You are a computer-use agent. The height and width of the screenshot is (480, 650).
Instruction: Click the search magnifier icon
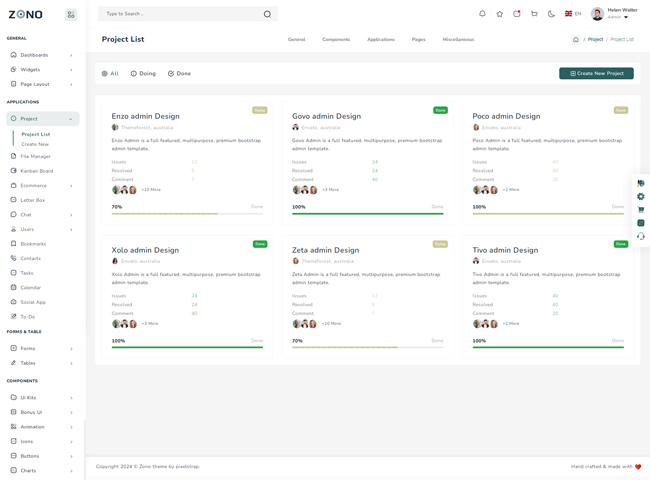(267, 14)
